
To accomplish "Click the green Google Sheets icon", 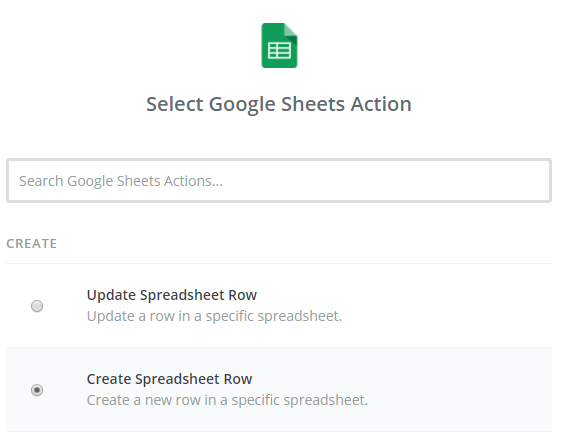I will point(279,46).
